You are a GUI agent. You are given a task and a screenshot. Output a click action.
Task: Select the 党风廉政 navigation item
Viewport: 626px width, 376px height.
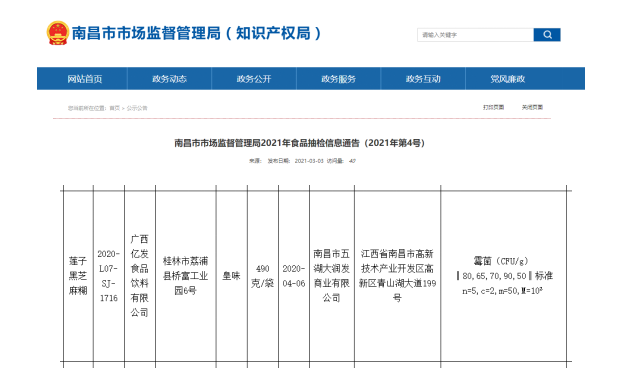click(x=508, y=79)
